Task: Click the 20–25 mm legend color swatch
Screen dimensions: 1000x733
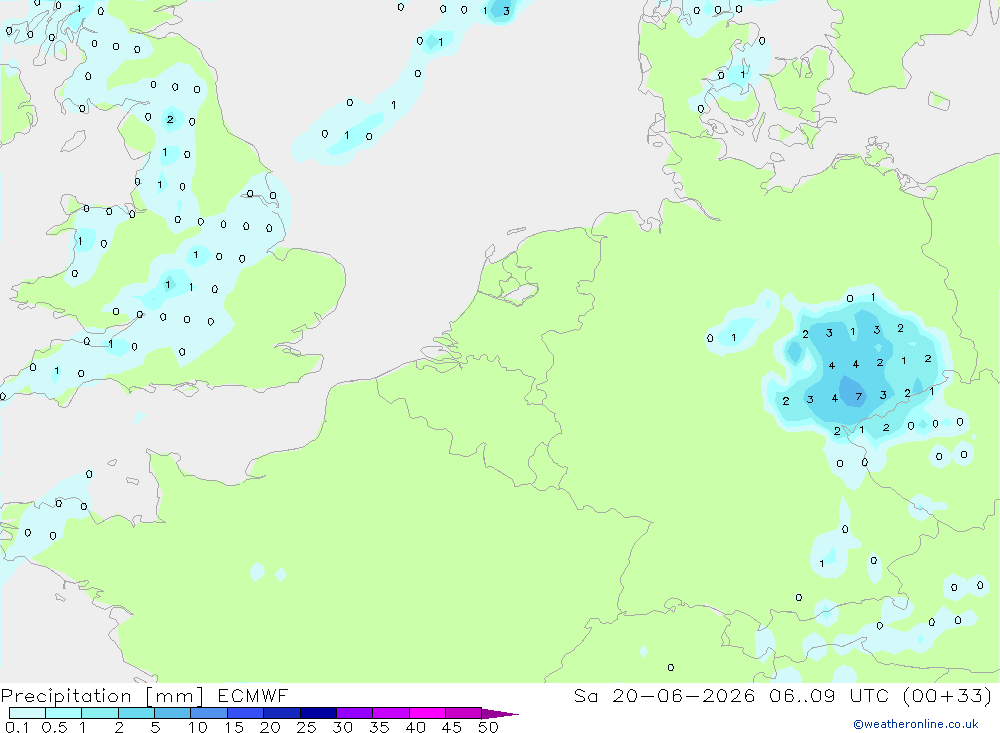Action: (281, 713)
